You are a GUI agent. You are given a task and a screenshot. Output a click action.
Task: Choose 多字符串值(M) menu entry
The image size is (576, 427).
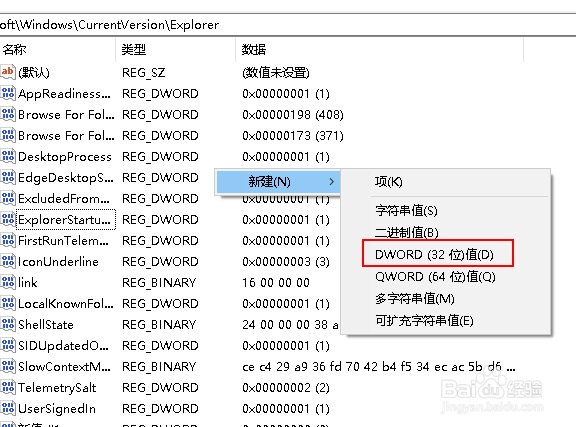(415, 298)
